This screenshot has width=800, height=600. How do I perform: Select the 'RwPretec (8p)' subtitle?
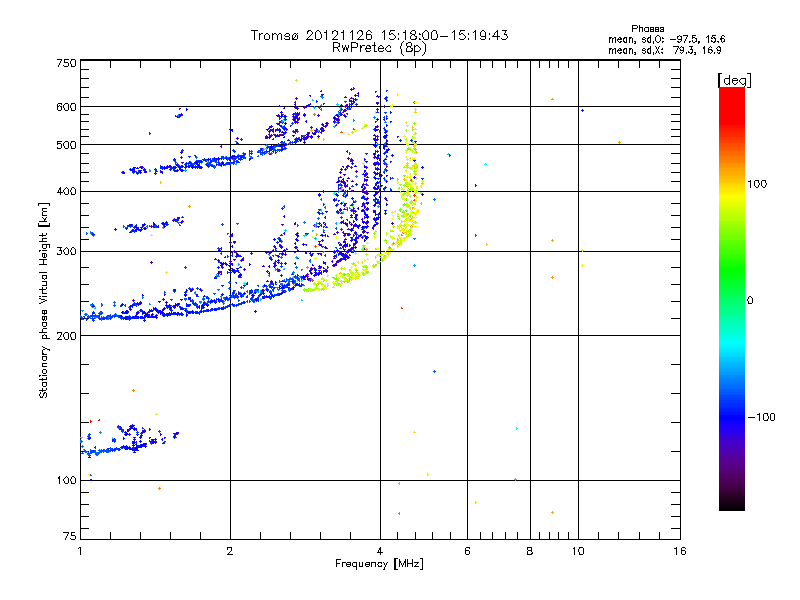(x=379, y=48)
